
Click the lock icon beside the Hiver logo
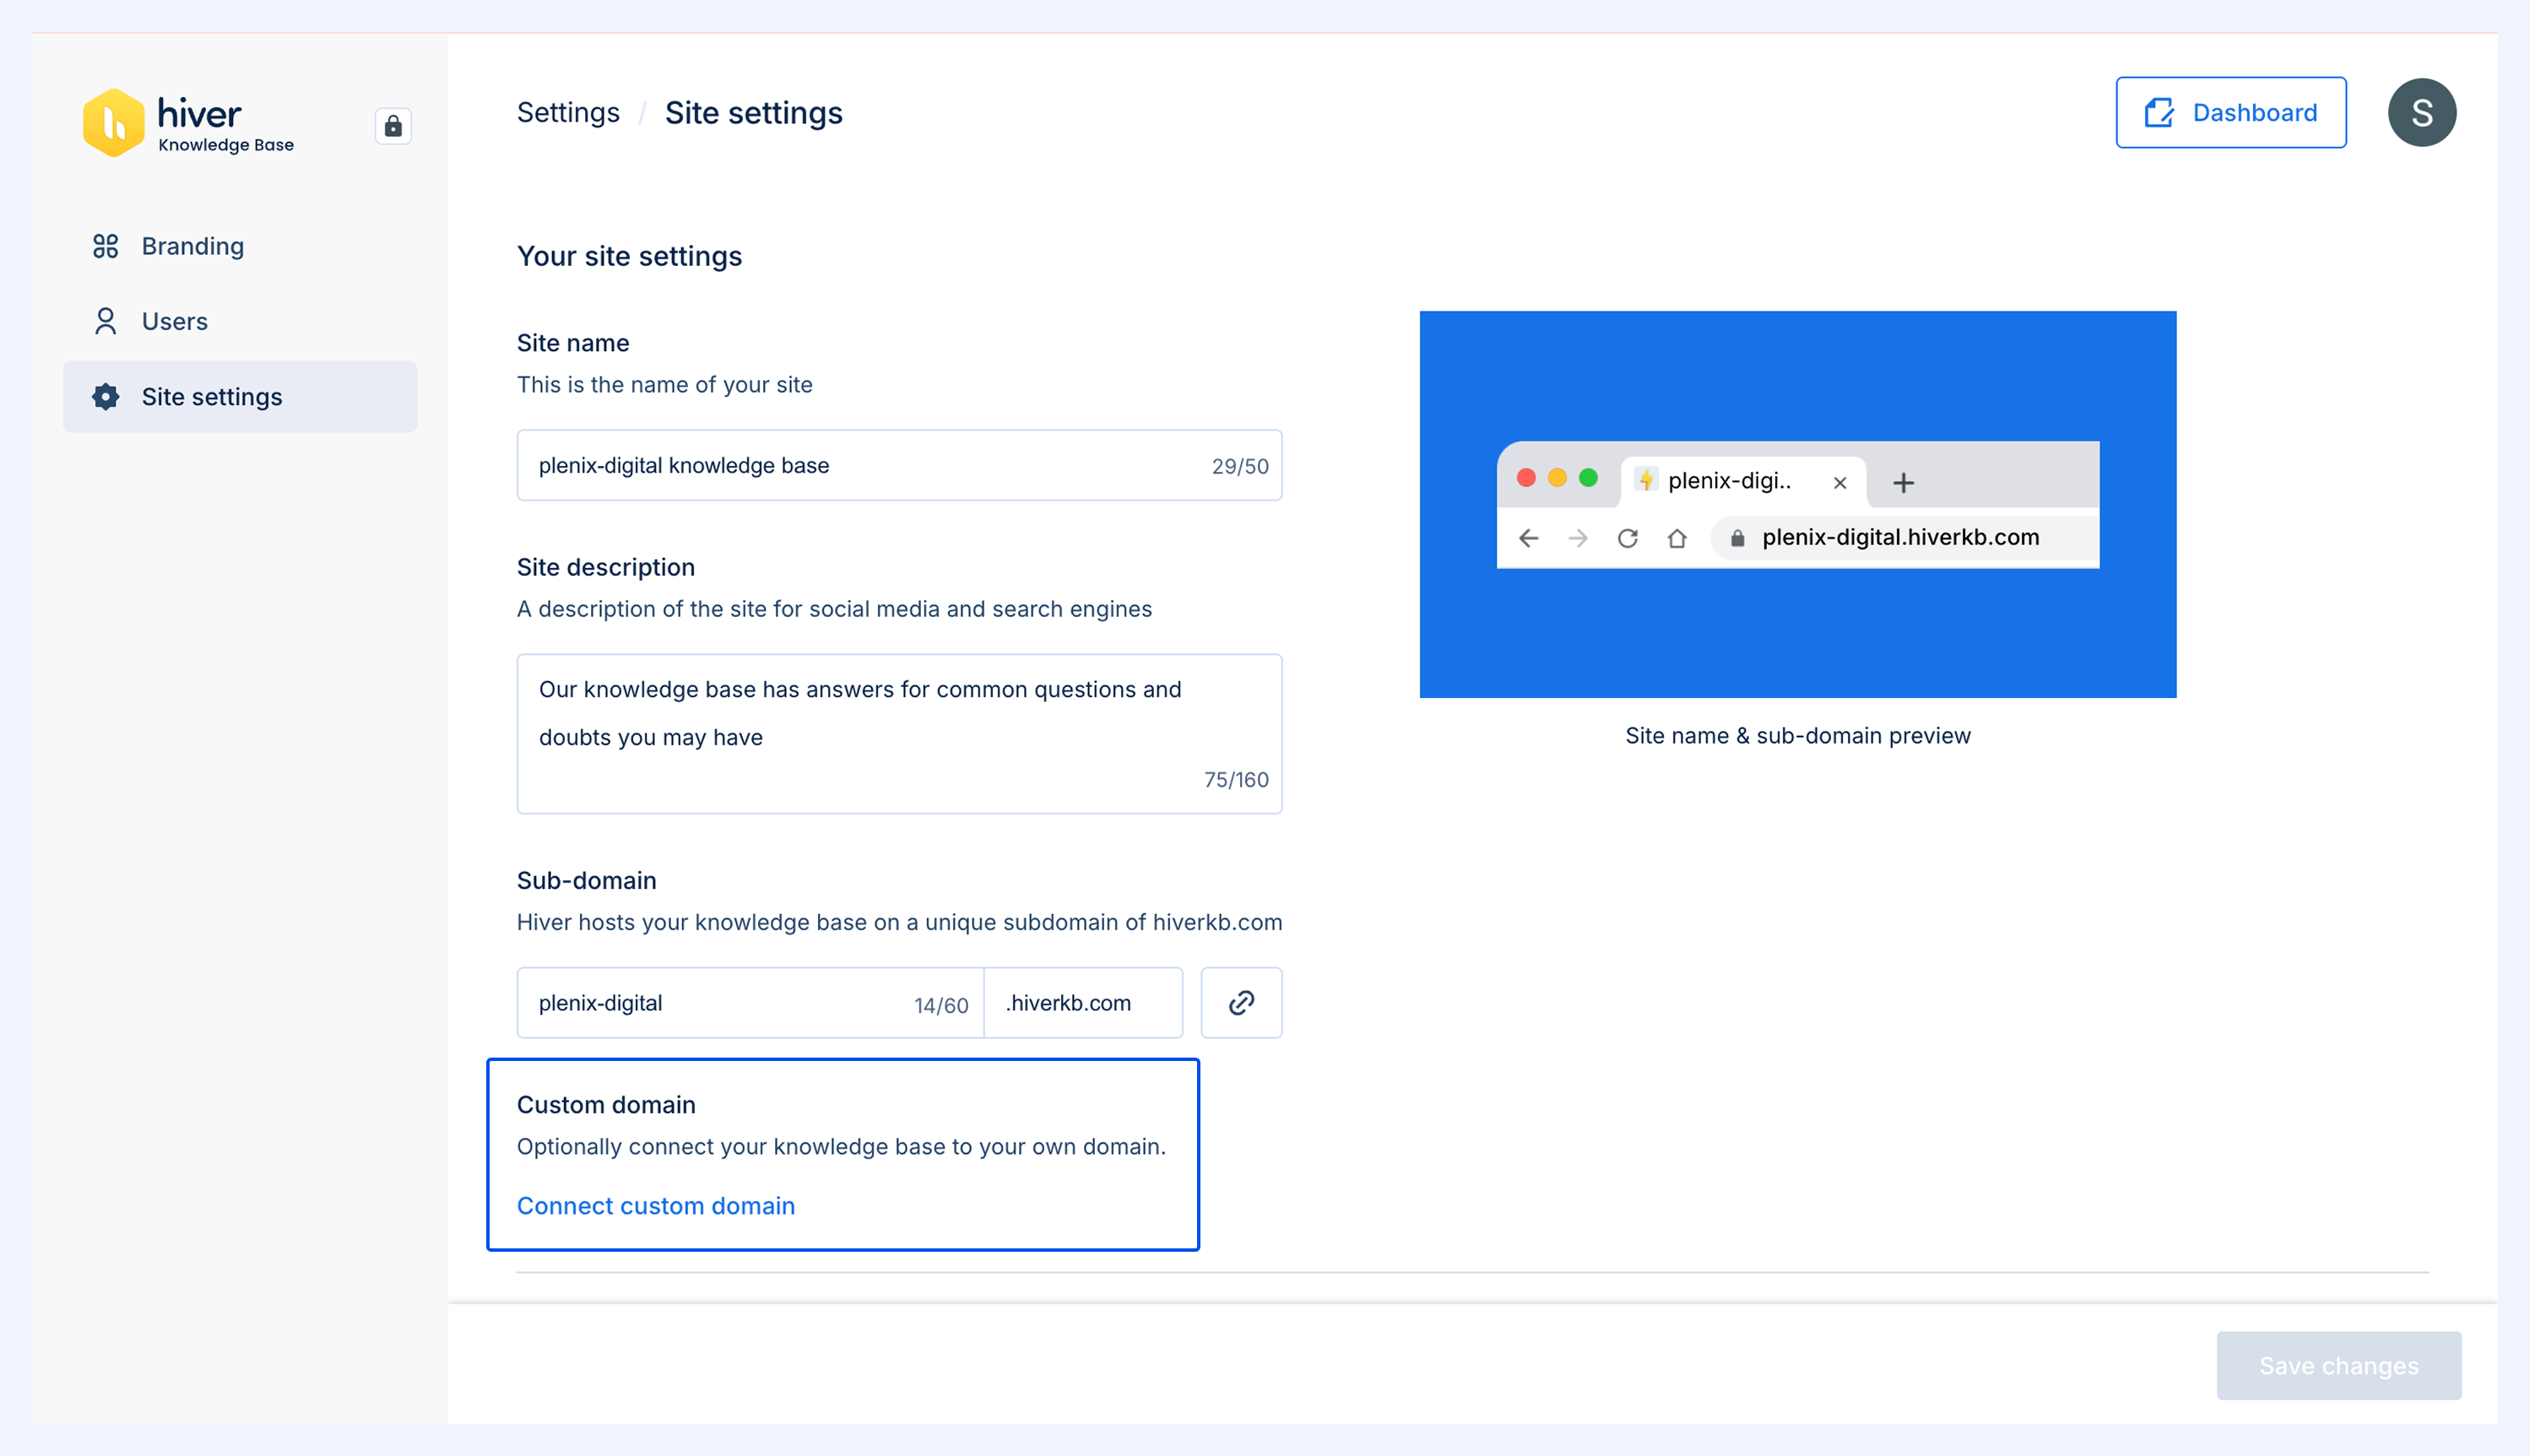point(393,126)
